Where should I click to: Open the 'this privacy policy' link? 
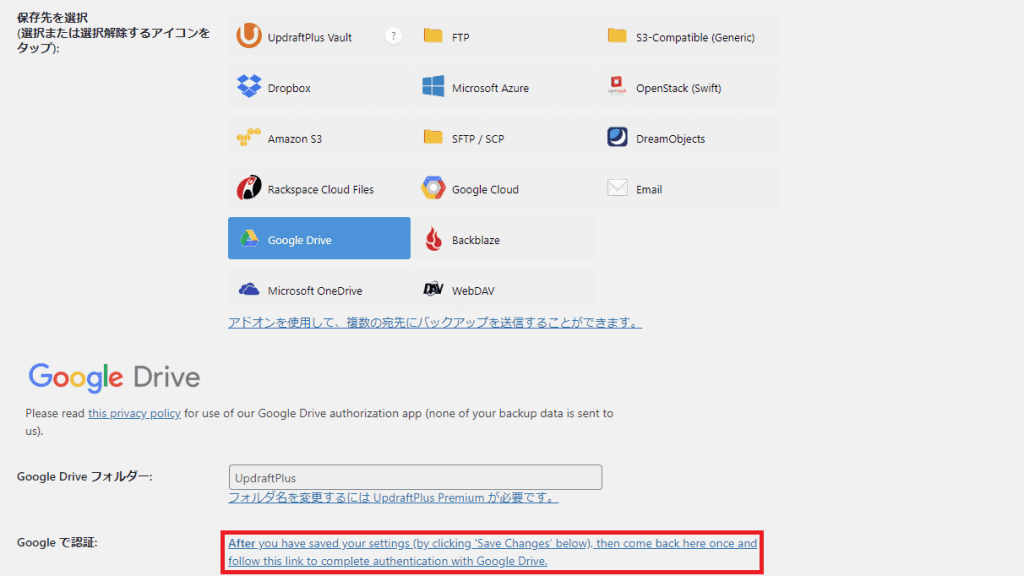pyautogui.click(x=134, y=413)
